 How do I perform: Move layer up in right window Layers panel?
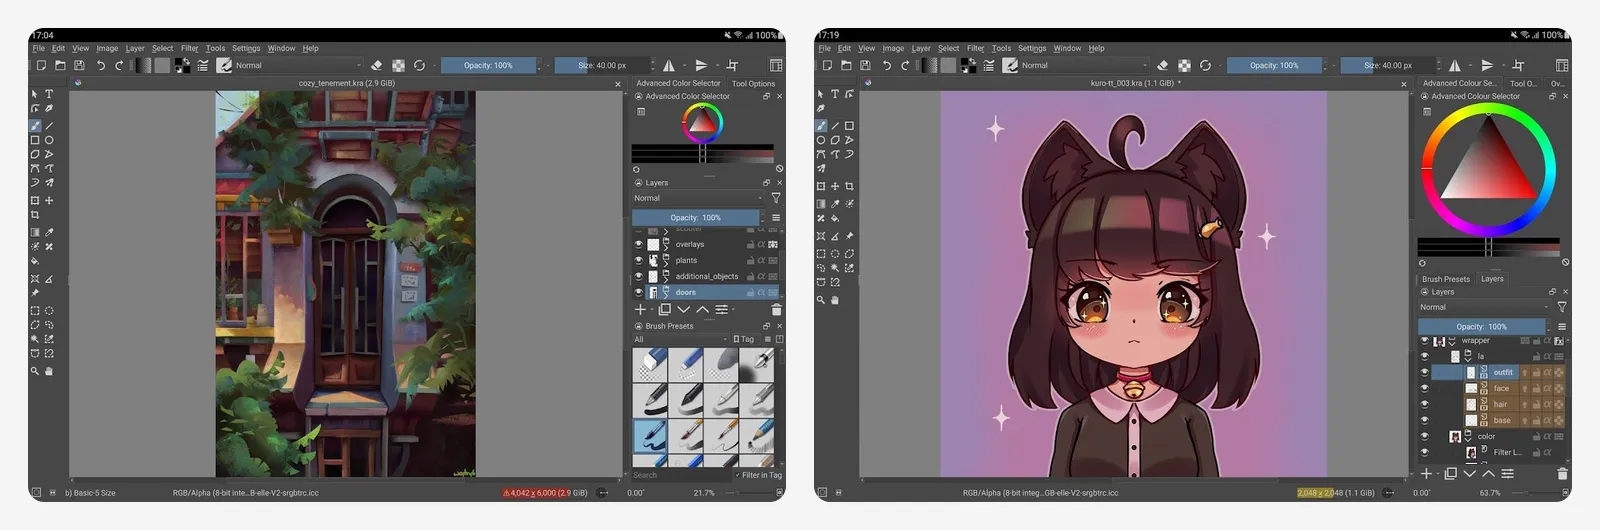[x=1488, y=474]
